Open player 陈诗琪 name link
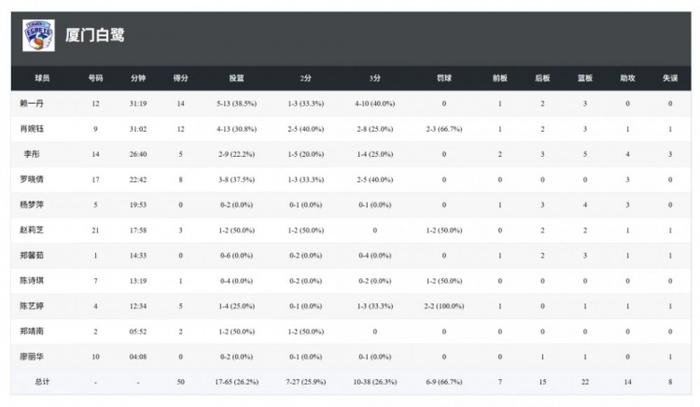The image size is (700, 407). pyautogui.click(x=32, y=281)
